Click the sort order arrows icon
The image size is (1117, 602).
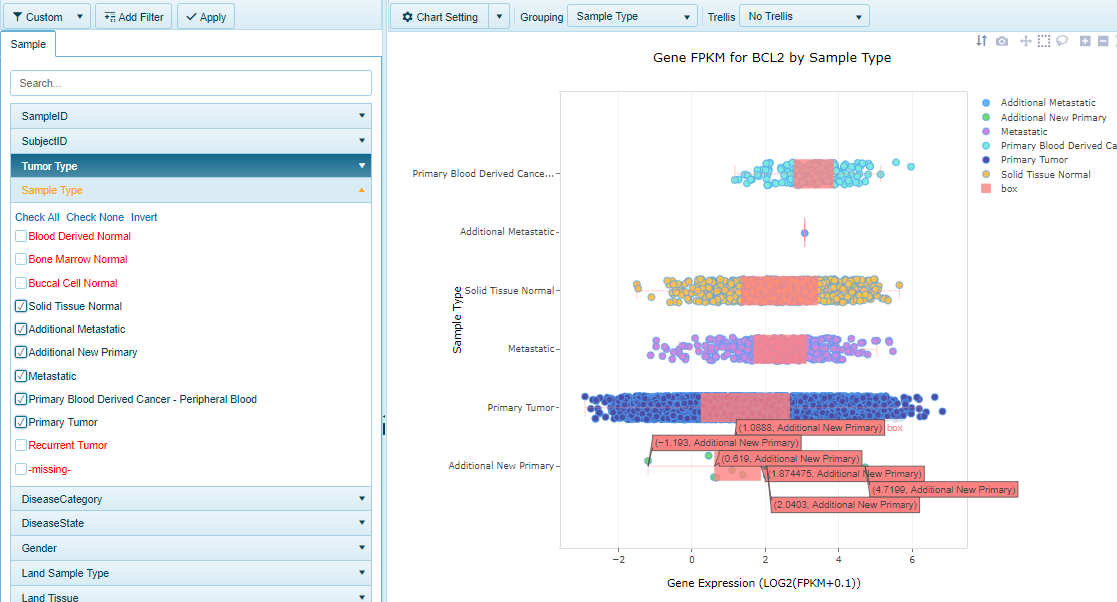click(x=981, y=41)
